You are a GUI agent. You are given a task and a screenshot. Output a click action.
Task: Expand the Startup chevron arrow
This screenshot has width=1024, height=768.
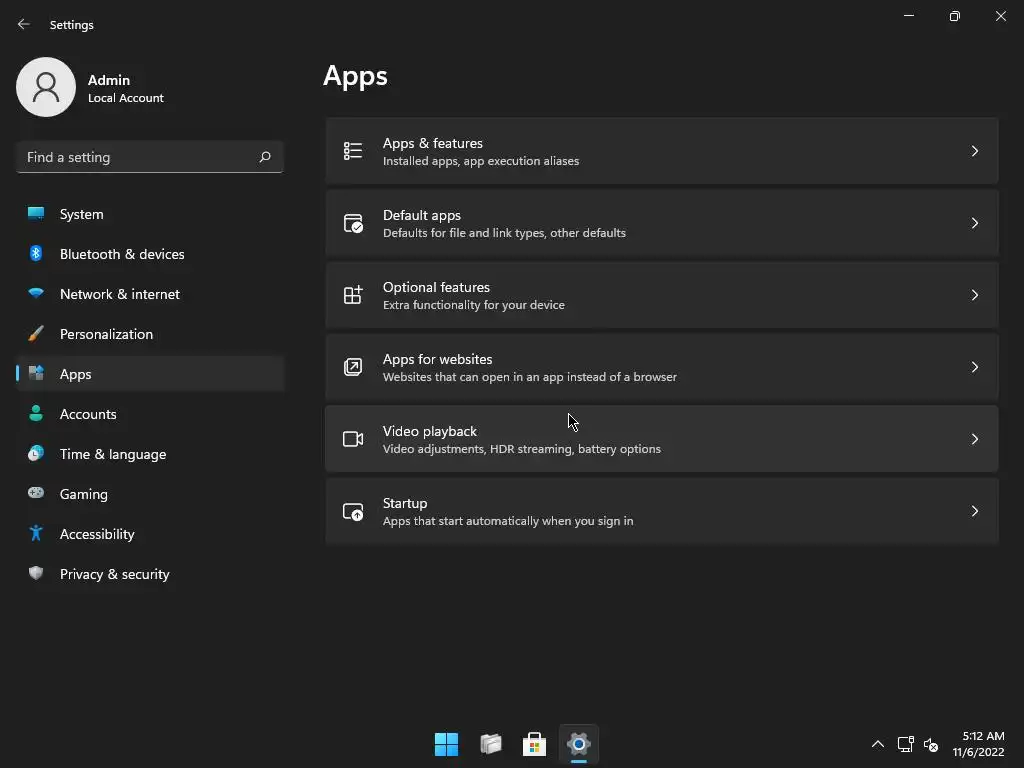tap(974, 511)
